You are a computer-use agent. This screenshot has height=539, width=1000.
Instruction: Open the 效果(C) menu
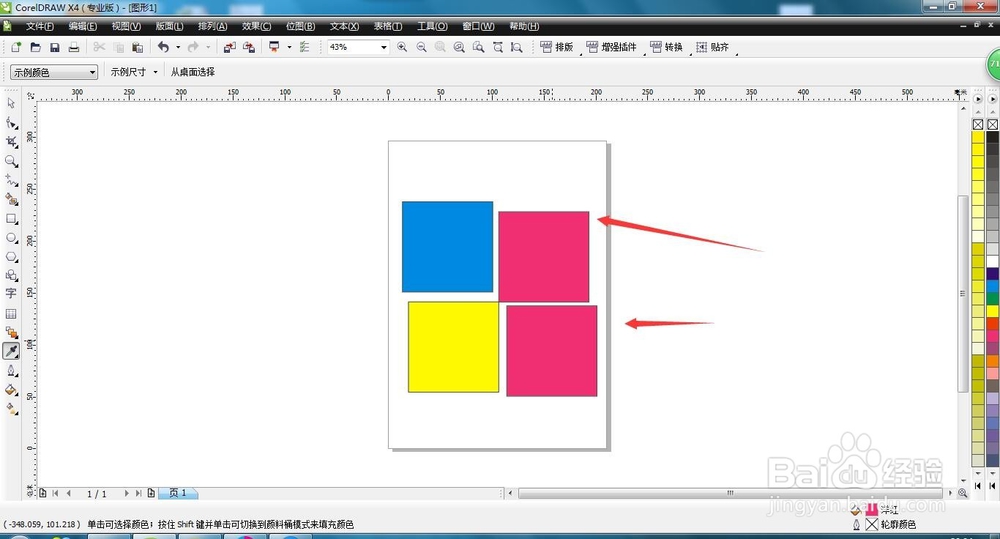coord(256,26)
